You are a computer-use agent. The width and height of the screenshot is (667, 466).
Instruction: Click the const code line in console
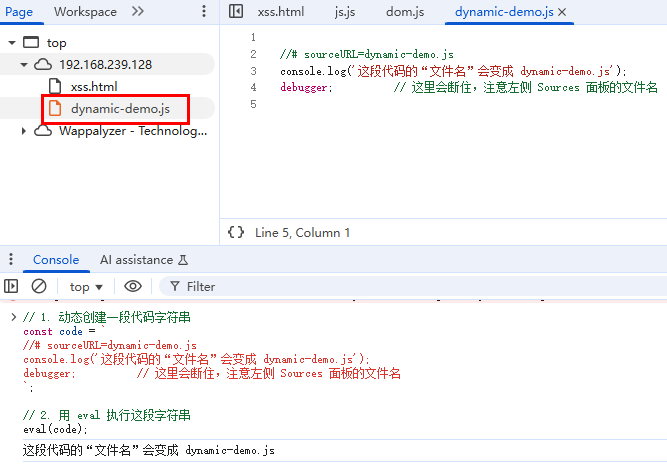point(64,331)
